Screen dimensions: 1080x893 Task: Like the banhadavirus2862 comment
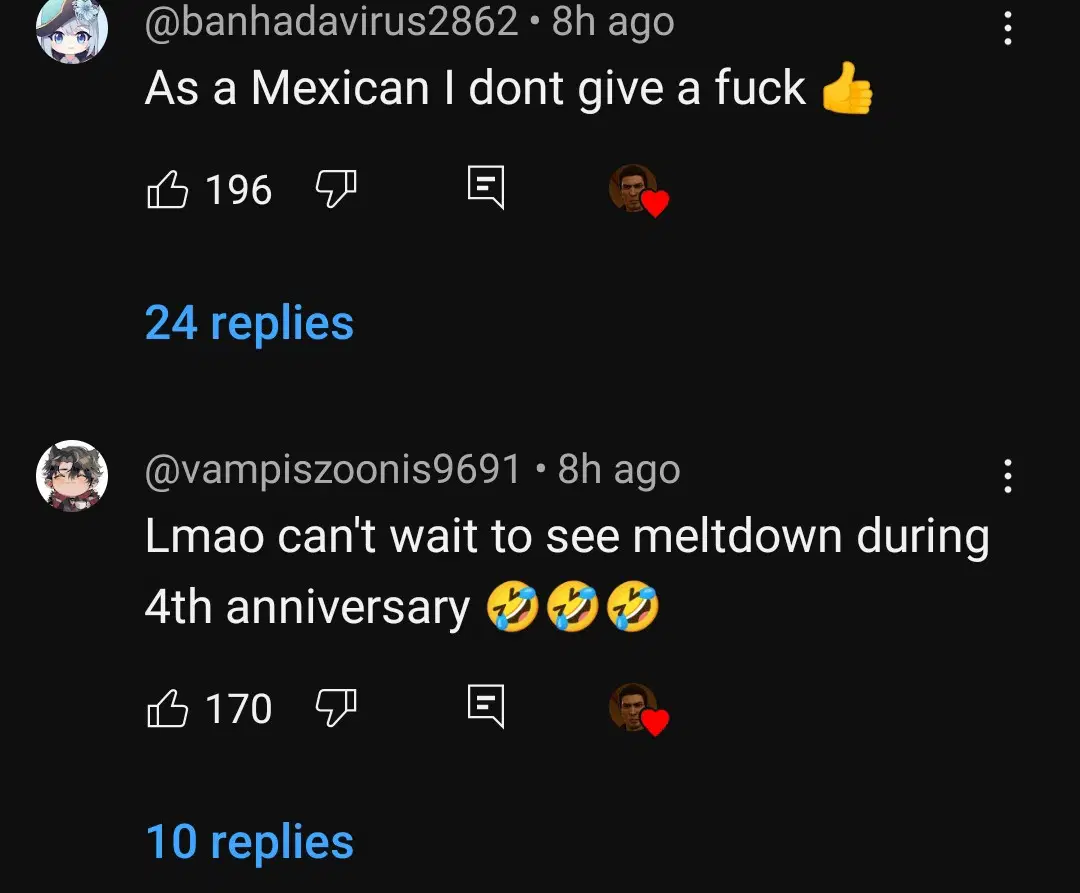pyautogui.click(x=167, y=189)
